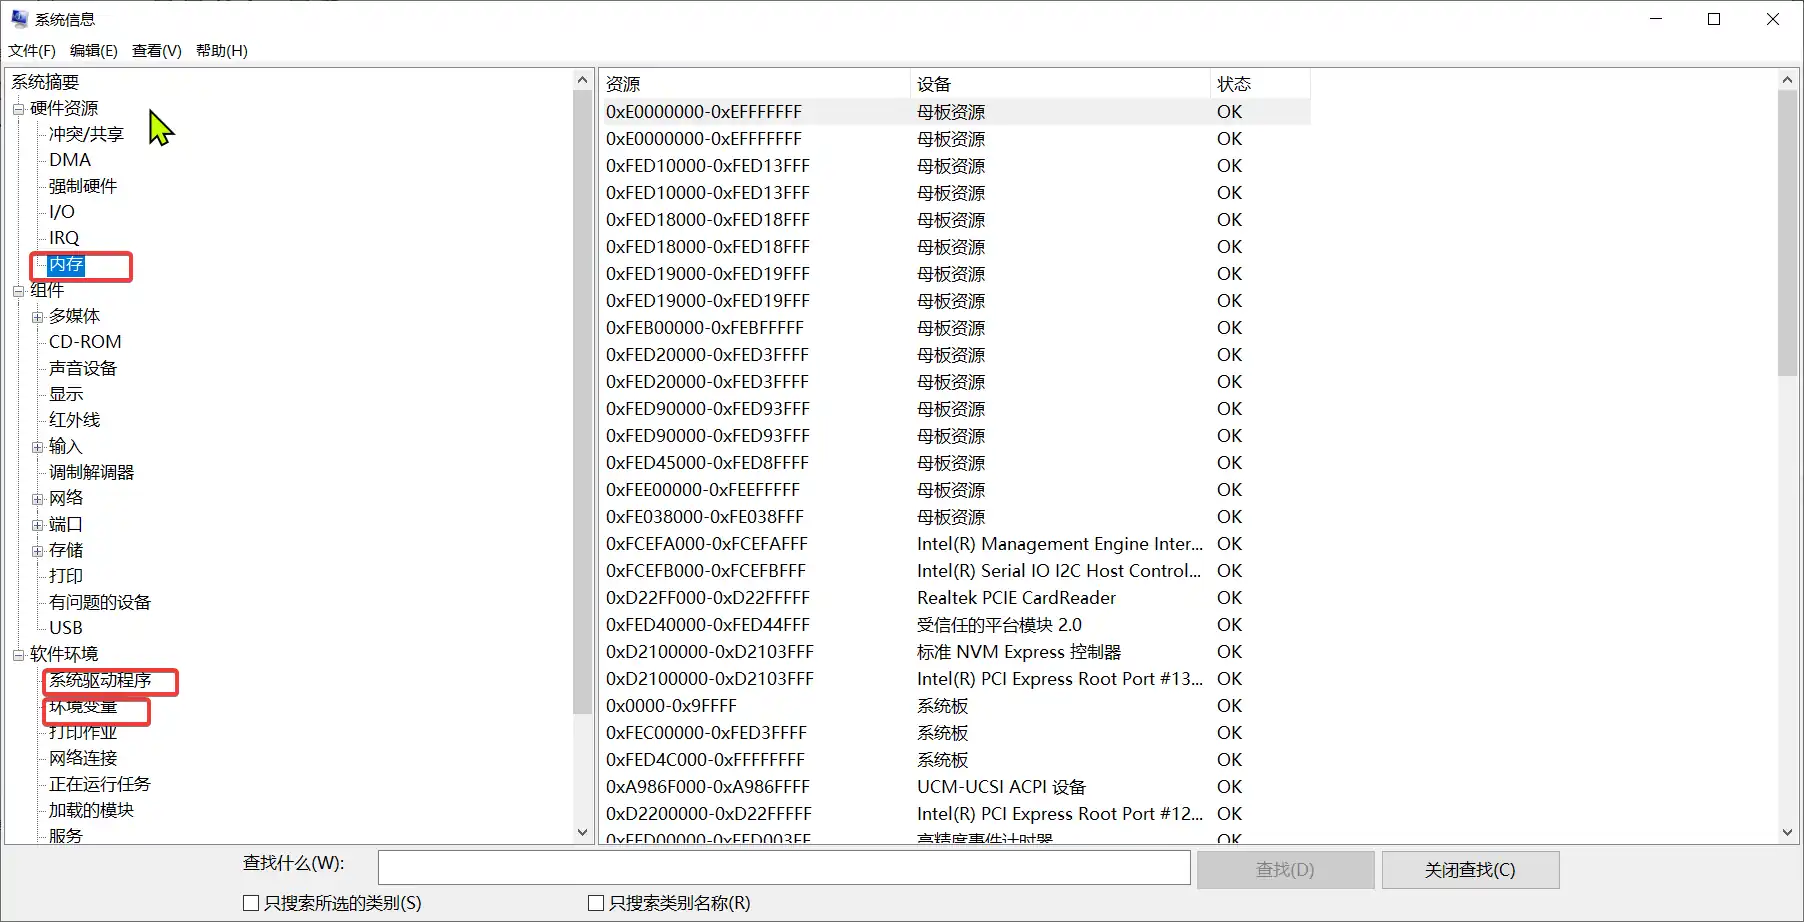This screenshot has width=1804, height=922.
Task: Enable 只搜索类别名称 checkbox
Action: coord(596,903)
